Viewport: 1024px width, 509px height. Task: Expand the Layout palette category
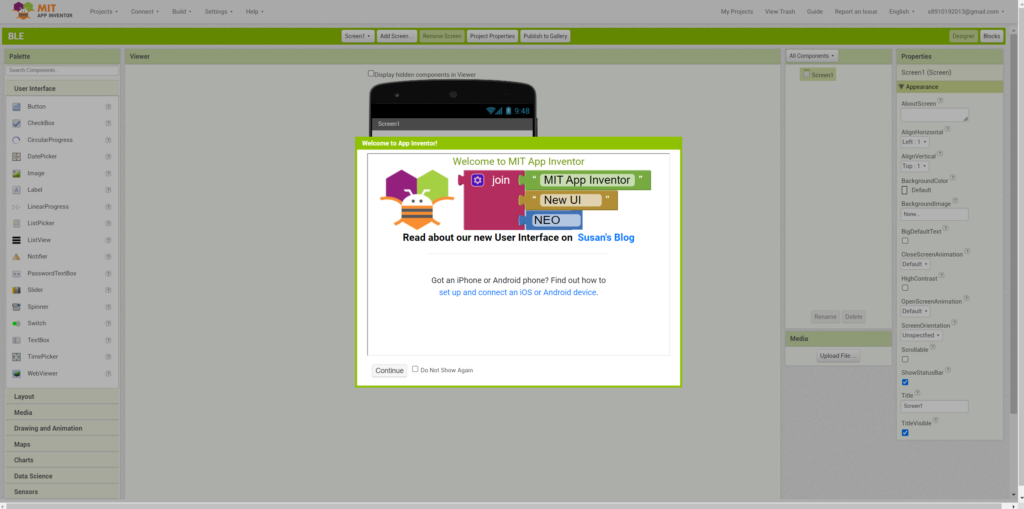62,397
